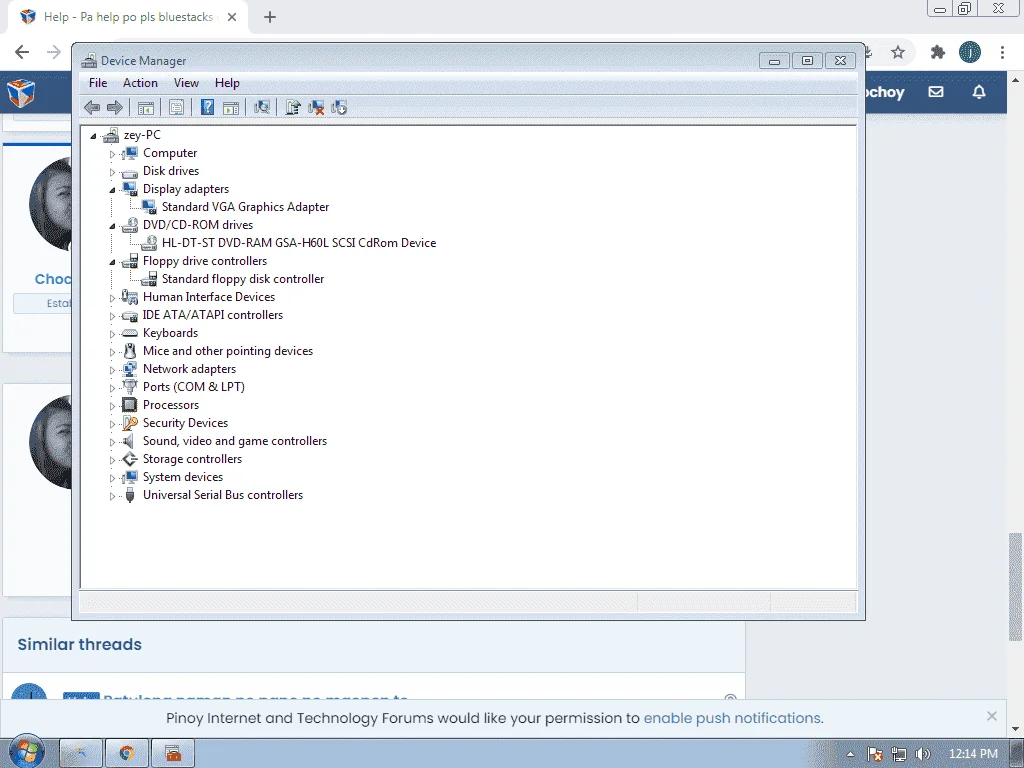
Task: Click the browser page vertical scrollbar thumb
Action: (1015, 586)
